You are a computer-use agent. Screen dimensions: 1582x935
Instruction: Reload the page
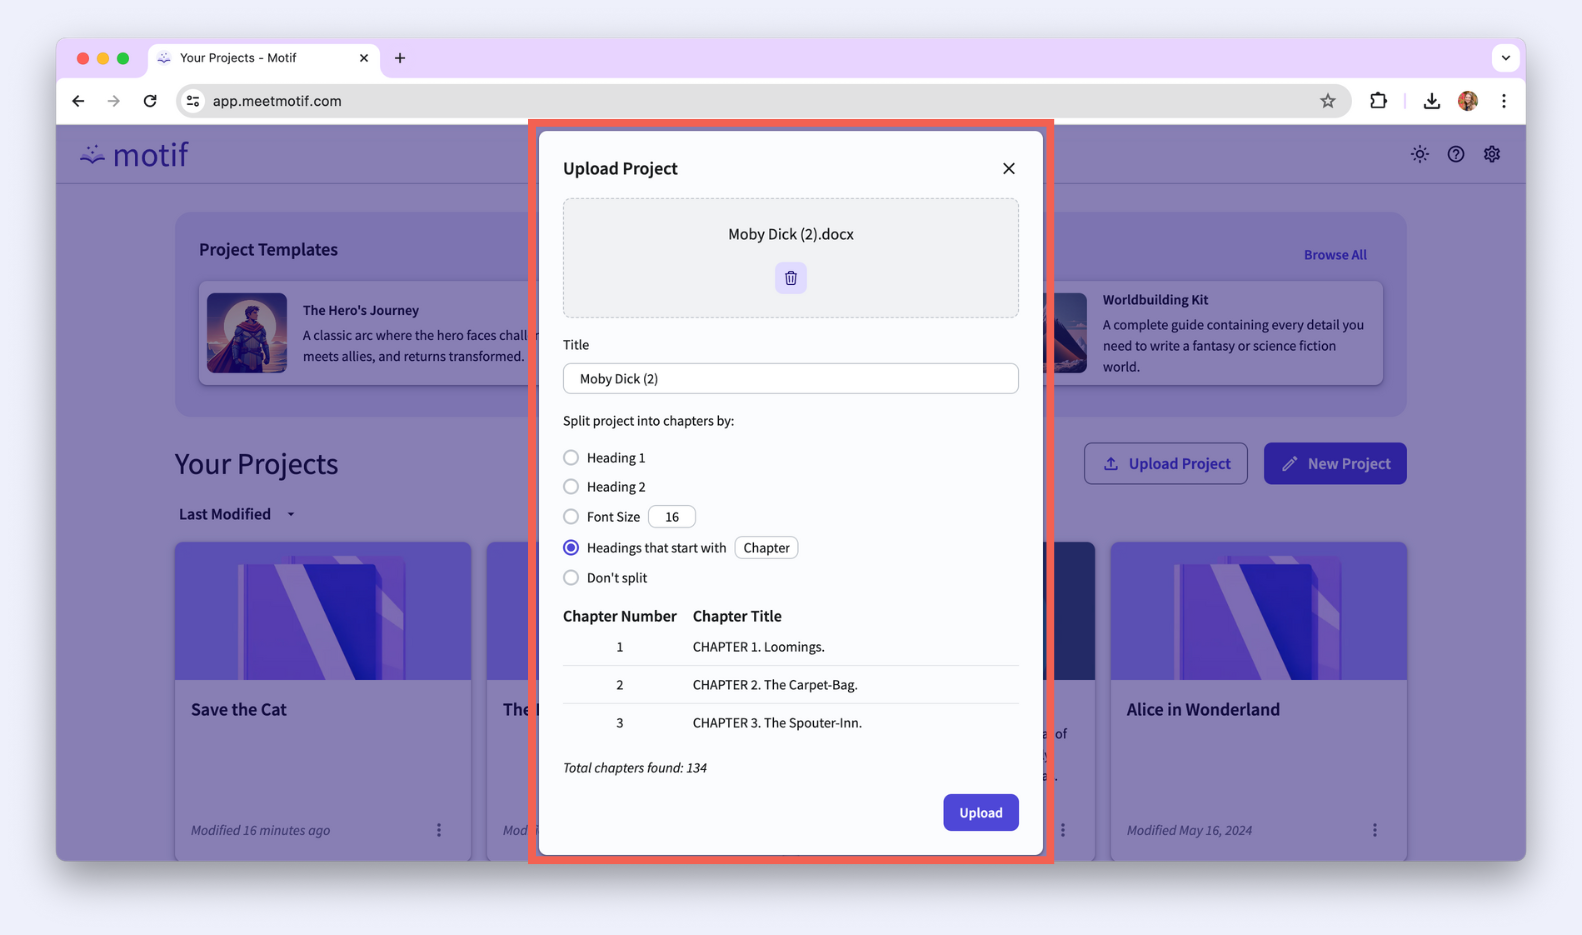pos(150,101)
